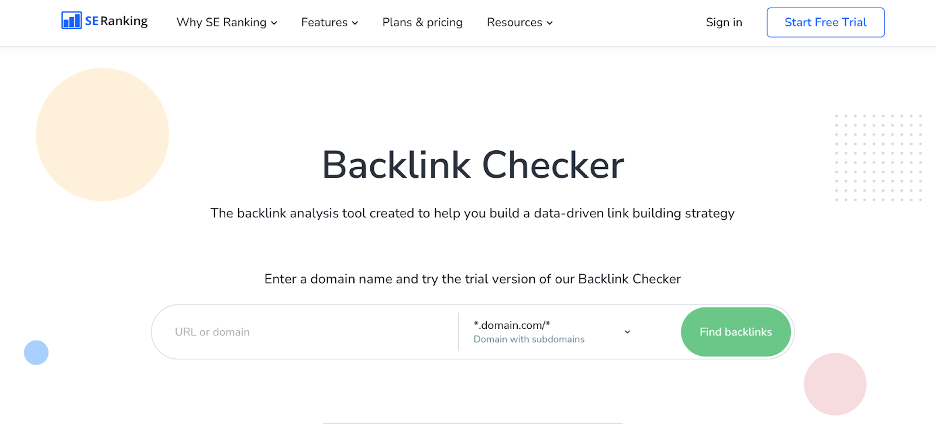The height and width of the screenshot is (434, 936).
Task: Click the chevron beside Why SE Ranking
Action: [x=274, y=23]
